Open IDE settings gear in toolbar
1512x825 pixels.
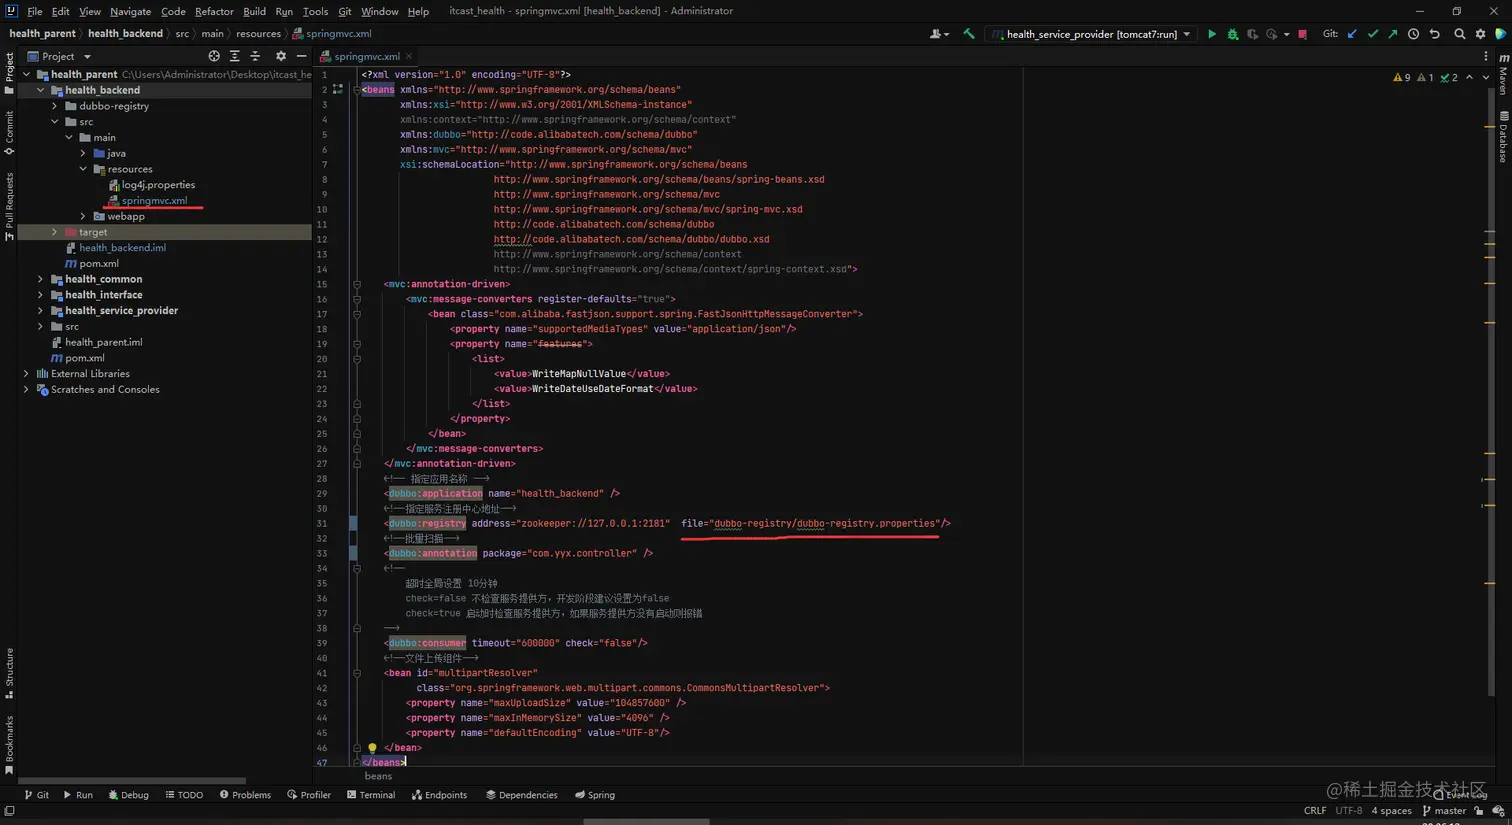click(x=1480, y=34)
